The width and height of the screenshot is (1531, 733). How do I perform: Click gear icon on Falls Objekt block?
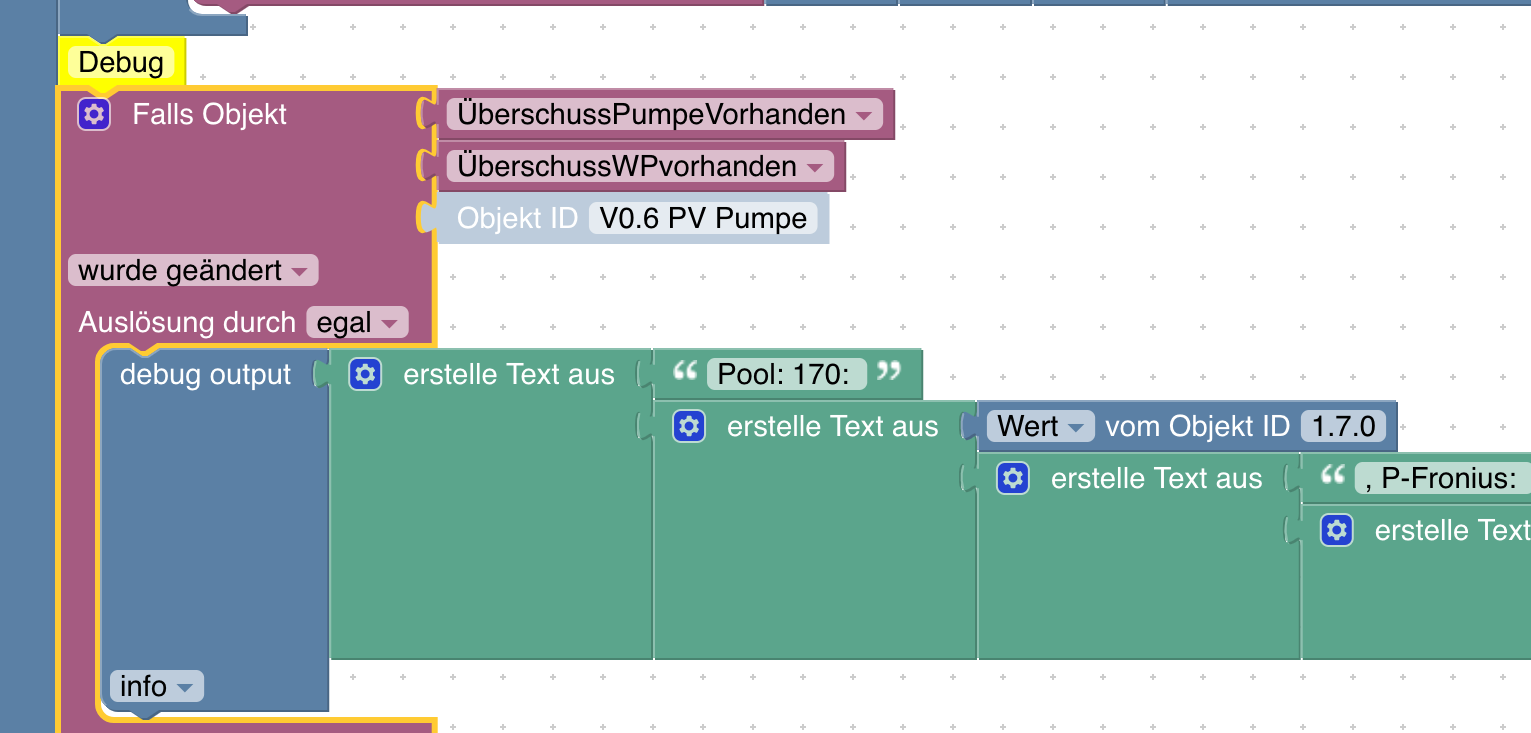click(x=94, y=115)
